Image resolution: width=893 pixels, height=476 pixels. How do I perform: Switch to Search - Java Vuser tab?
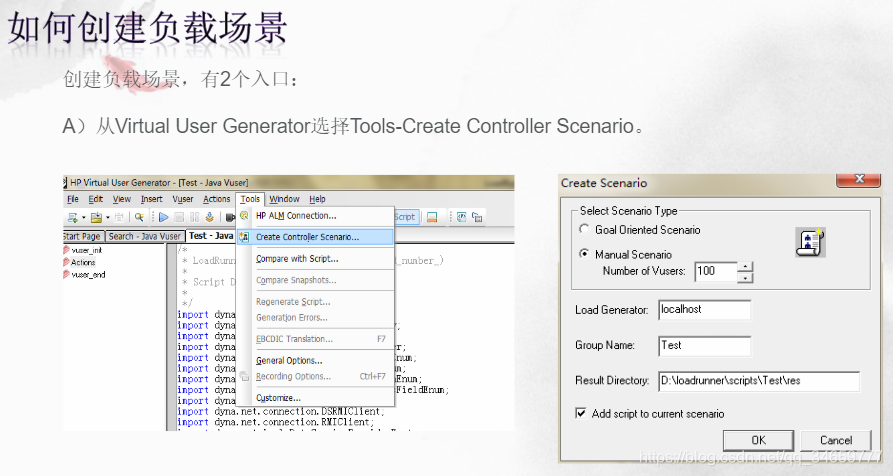pos(145,236)
